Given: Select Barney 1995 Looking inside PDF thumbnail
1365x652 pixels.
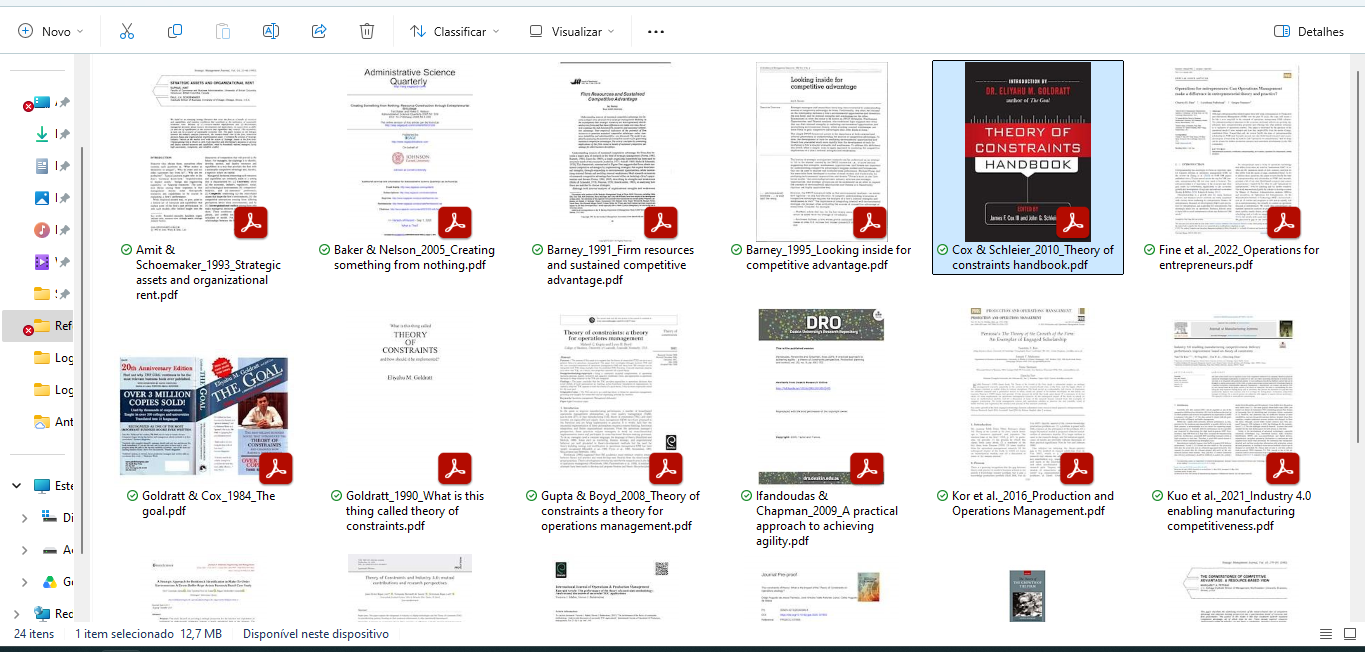Looking at the screenshot, I should pos(822,150).
